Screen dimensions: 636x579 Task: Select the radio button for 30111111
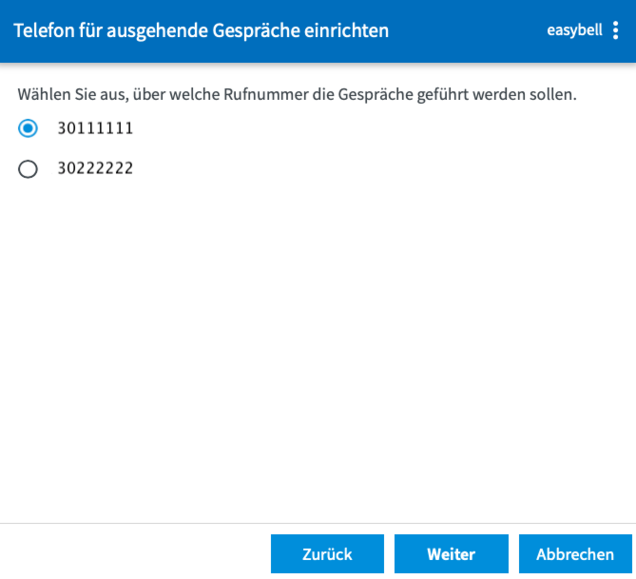tap(28, 128)
